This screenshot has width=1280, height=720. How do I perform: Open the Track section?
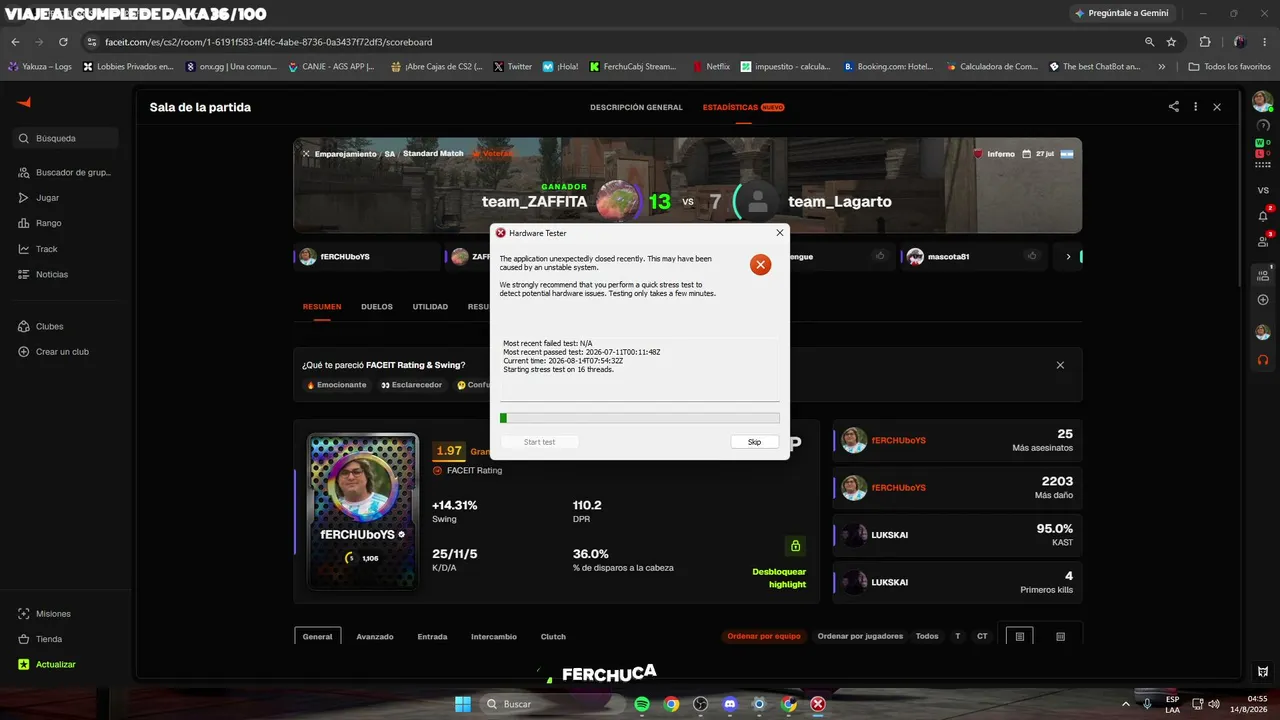click(x=38, y=249)
